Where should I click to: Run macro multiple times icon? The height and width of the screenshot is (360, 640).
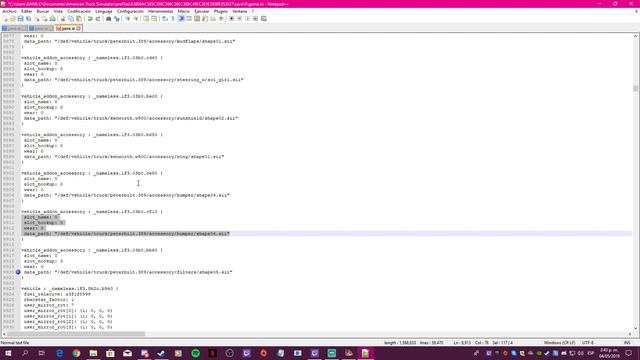(x=256, y=19)
